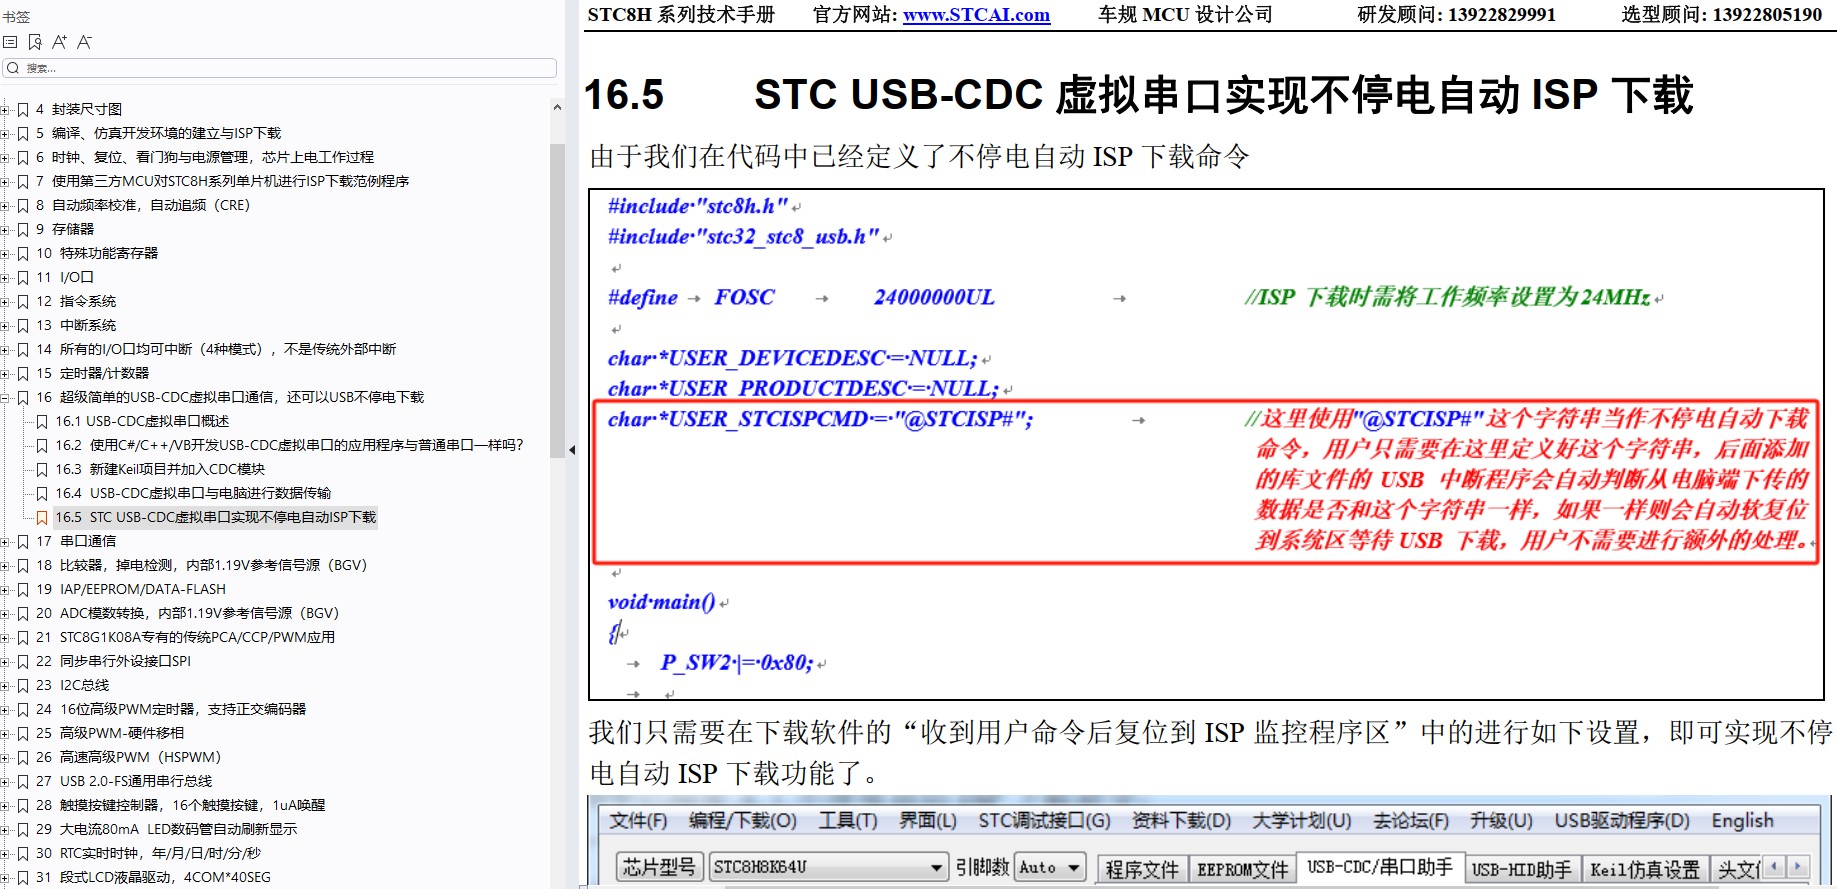The width and height of the screenshot is (1837, 889).
Task: Click bookmark icon beside 4 封装尺寸图
Action: tap(23, 109)
